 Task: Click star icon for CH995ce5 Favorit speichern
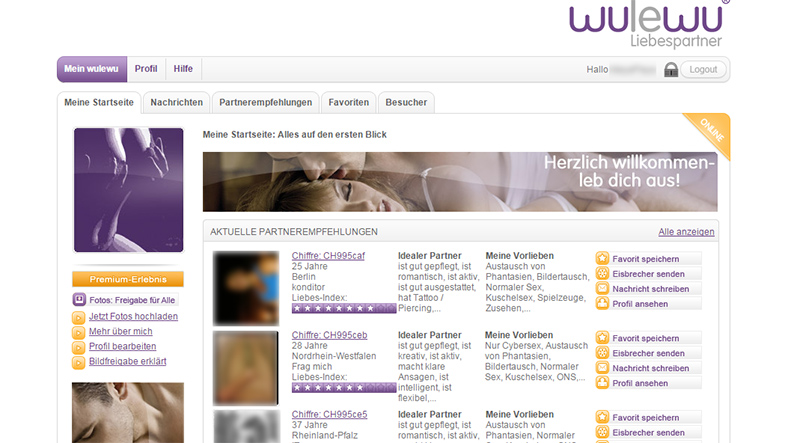tap(603, 417)
